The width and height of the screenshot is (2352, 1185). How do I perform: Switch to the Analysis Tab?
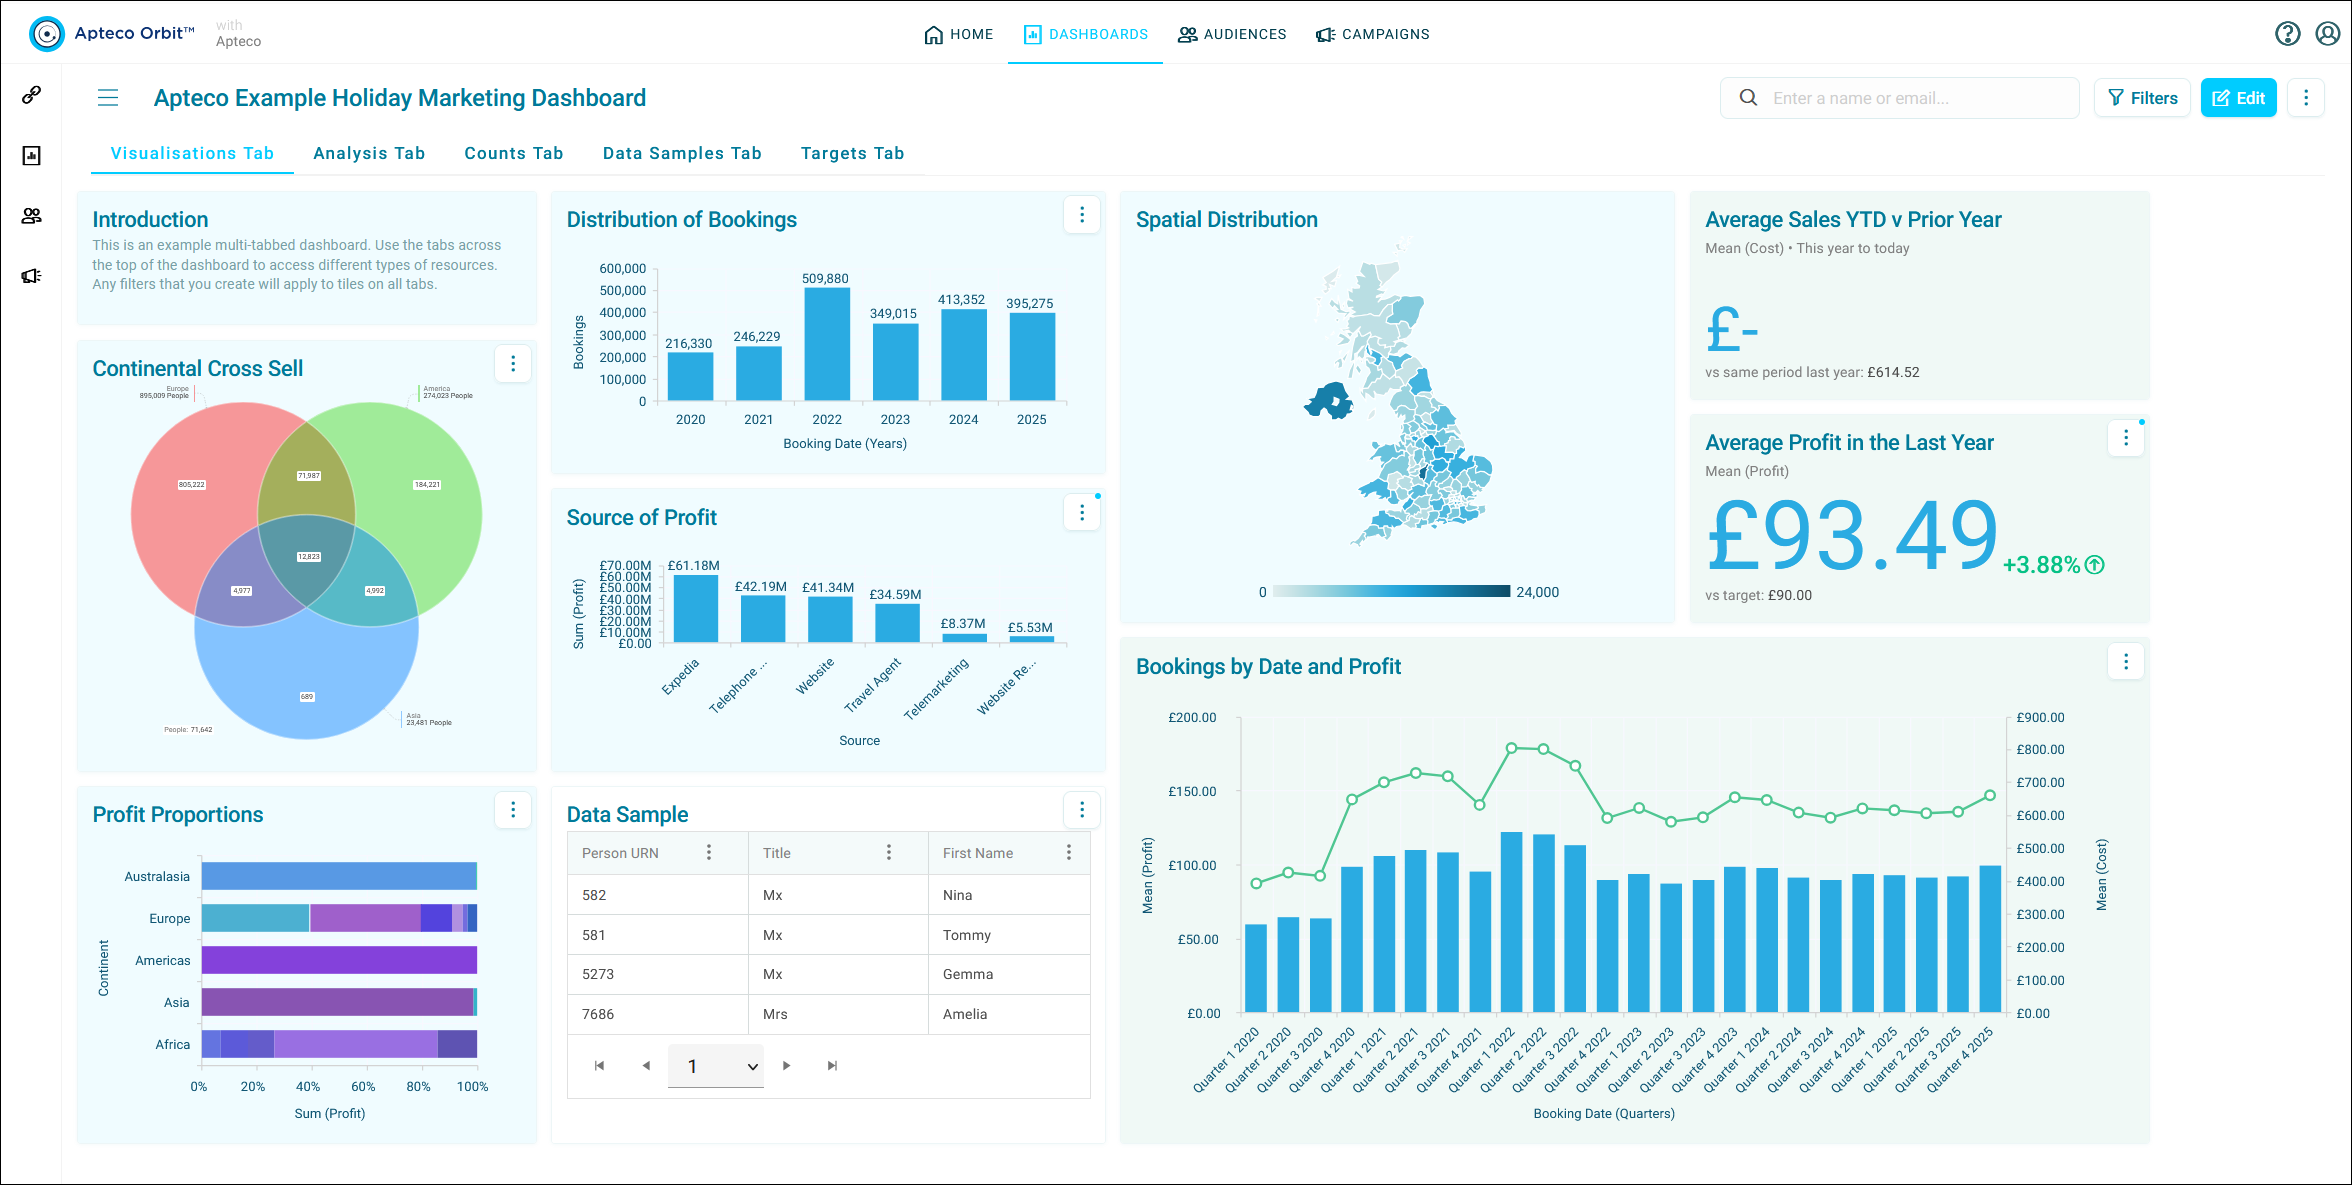coord(369,153)
